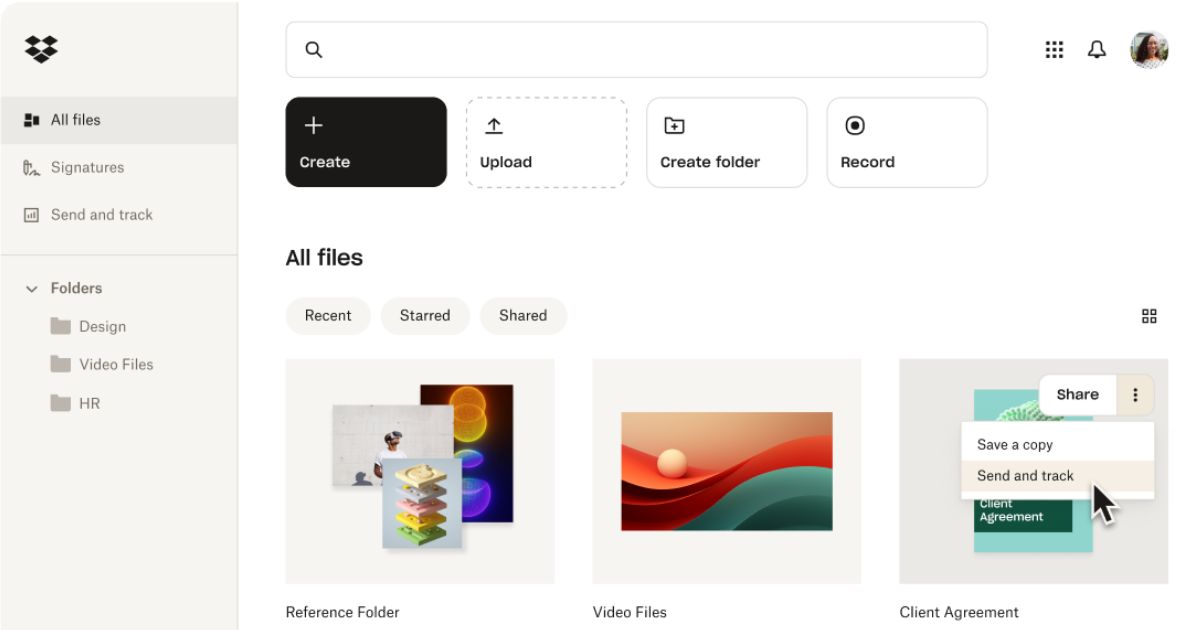Click inside the search input field

click(x=650, y=50)
